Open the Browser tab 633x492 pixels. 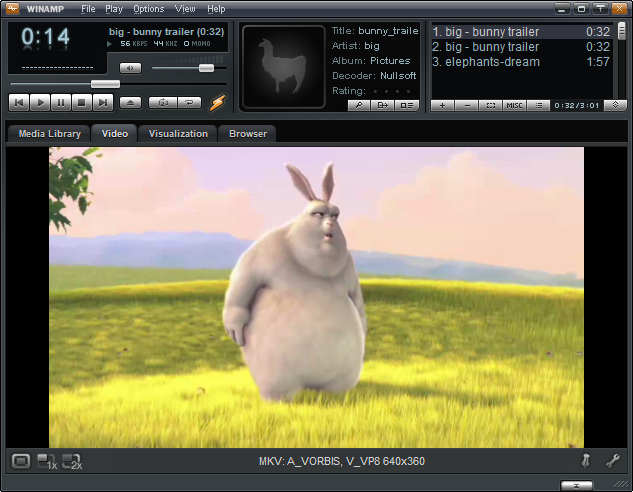click(248, 134)
